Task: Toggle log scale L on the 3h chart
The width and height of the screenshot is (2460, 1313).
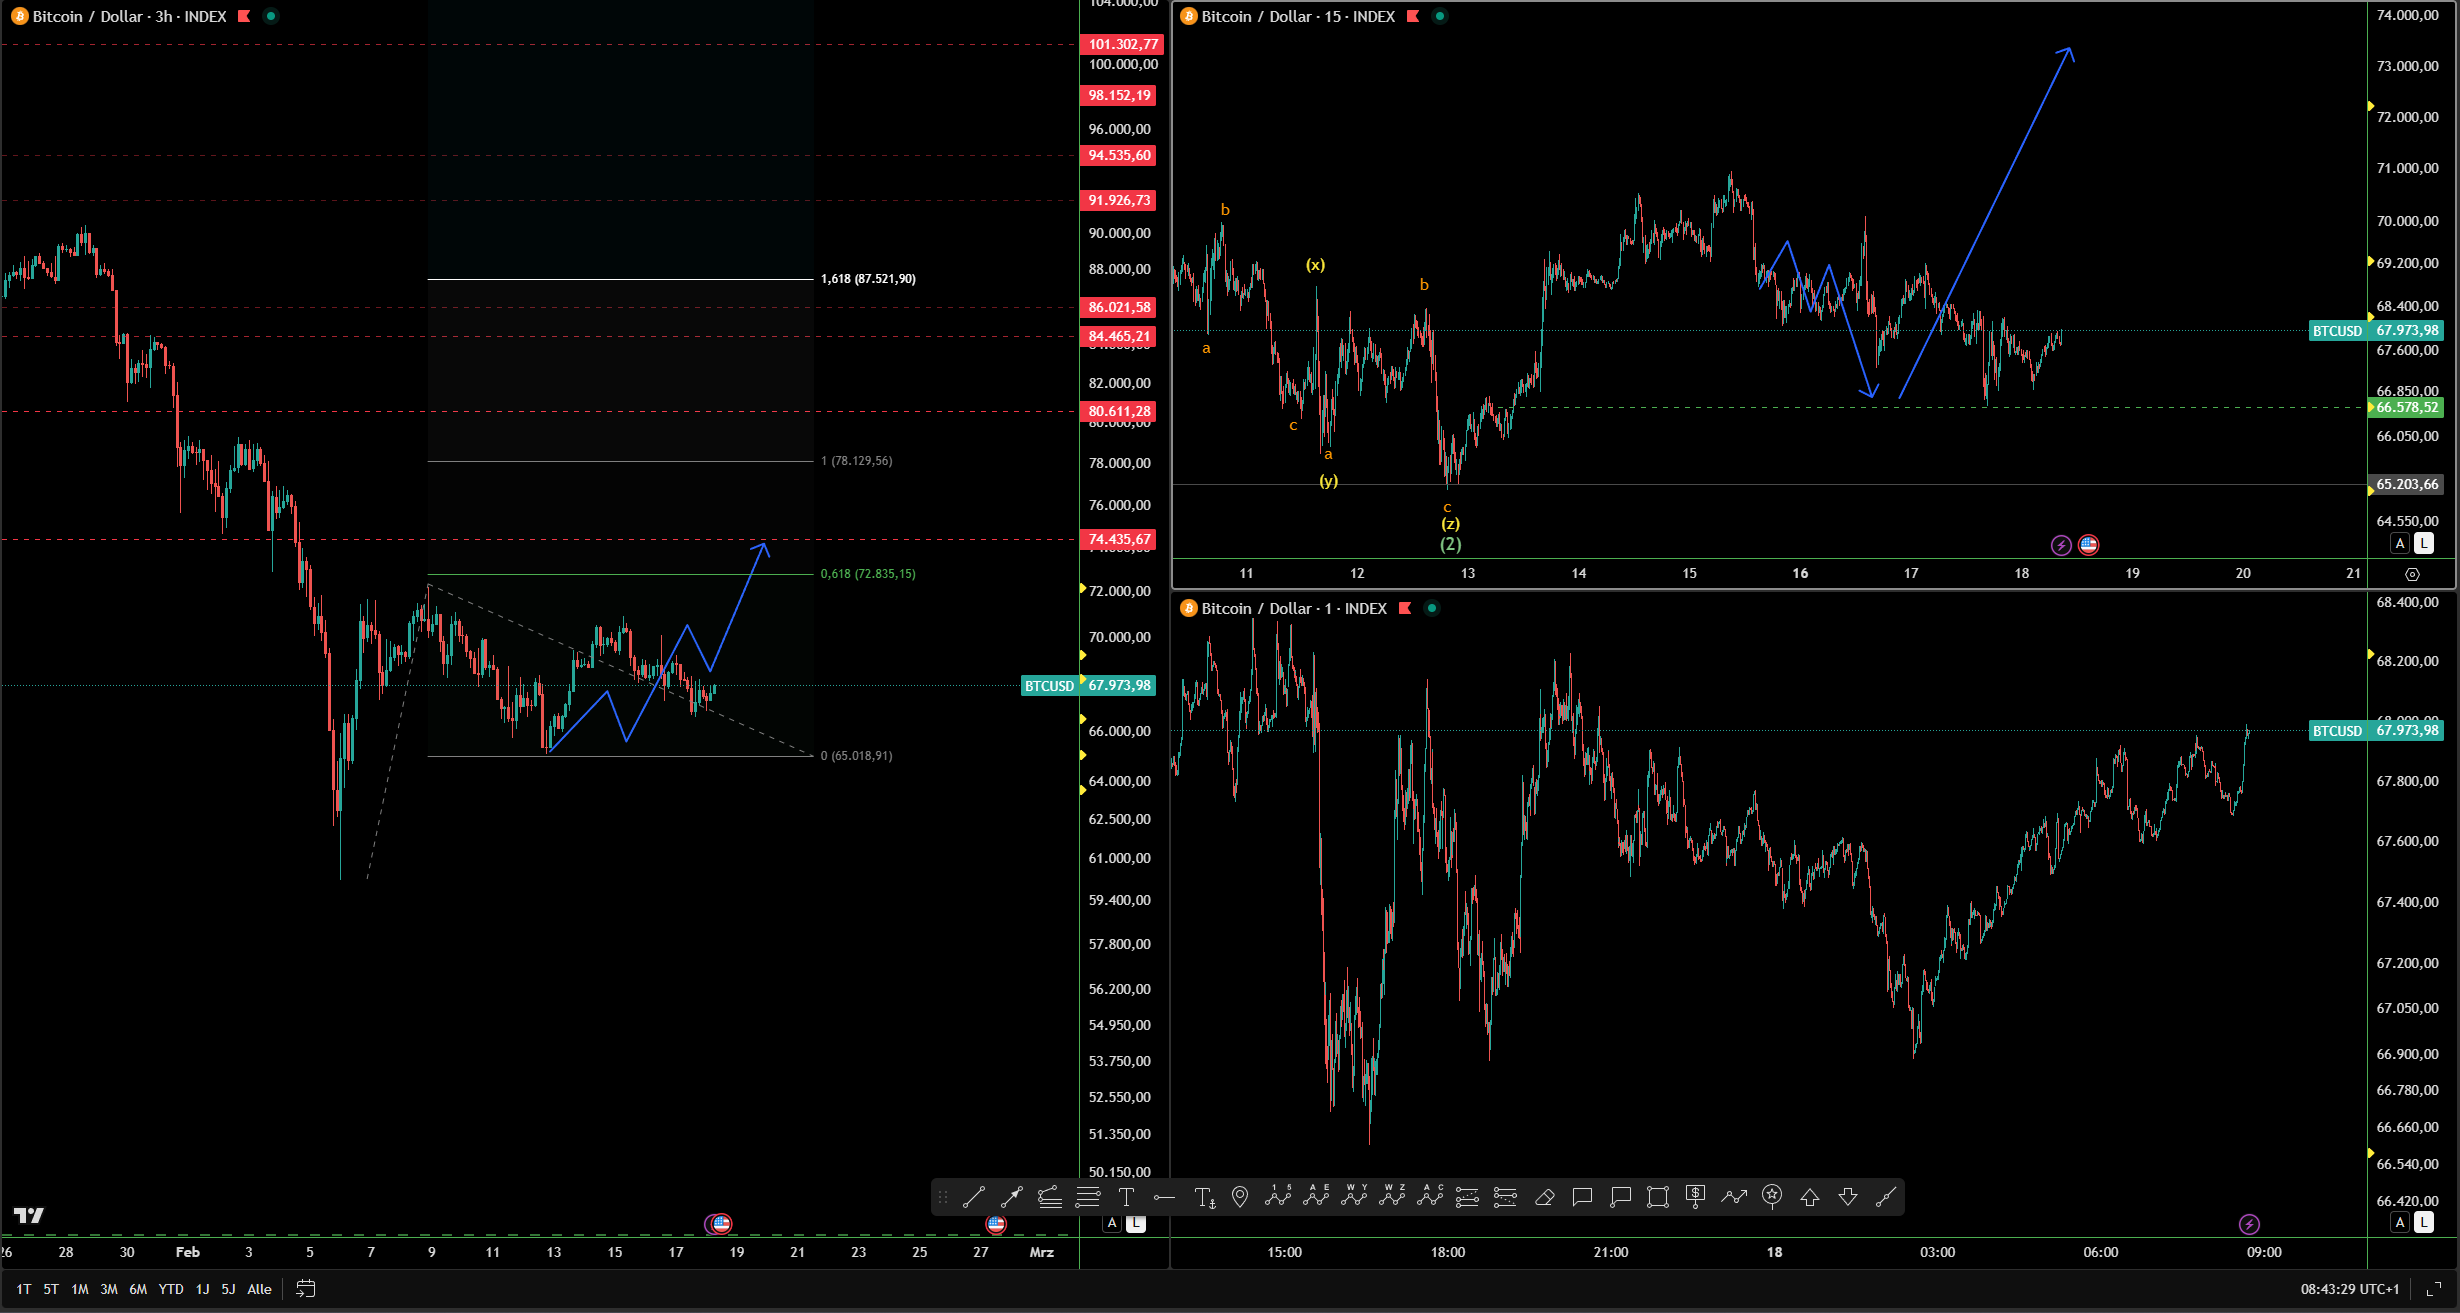Action: tap(1136, 1223)
